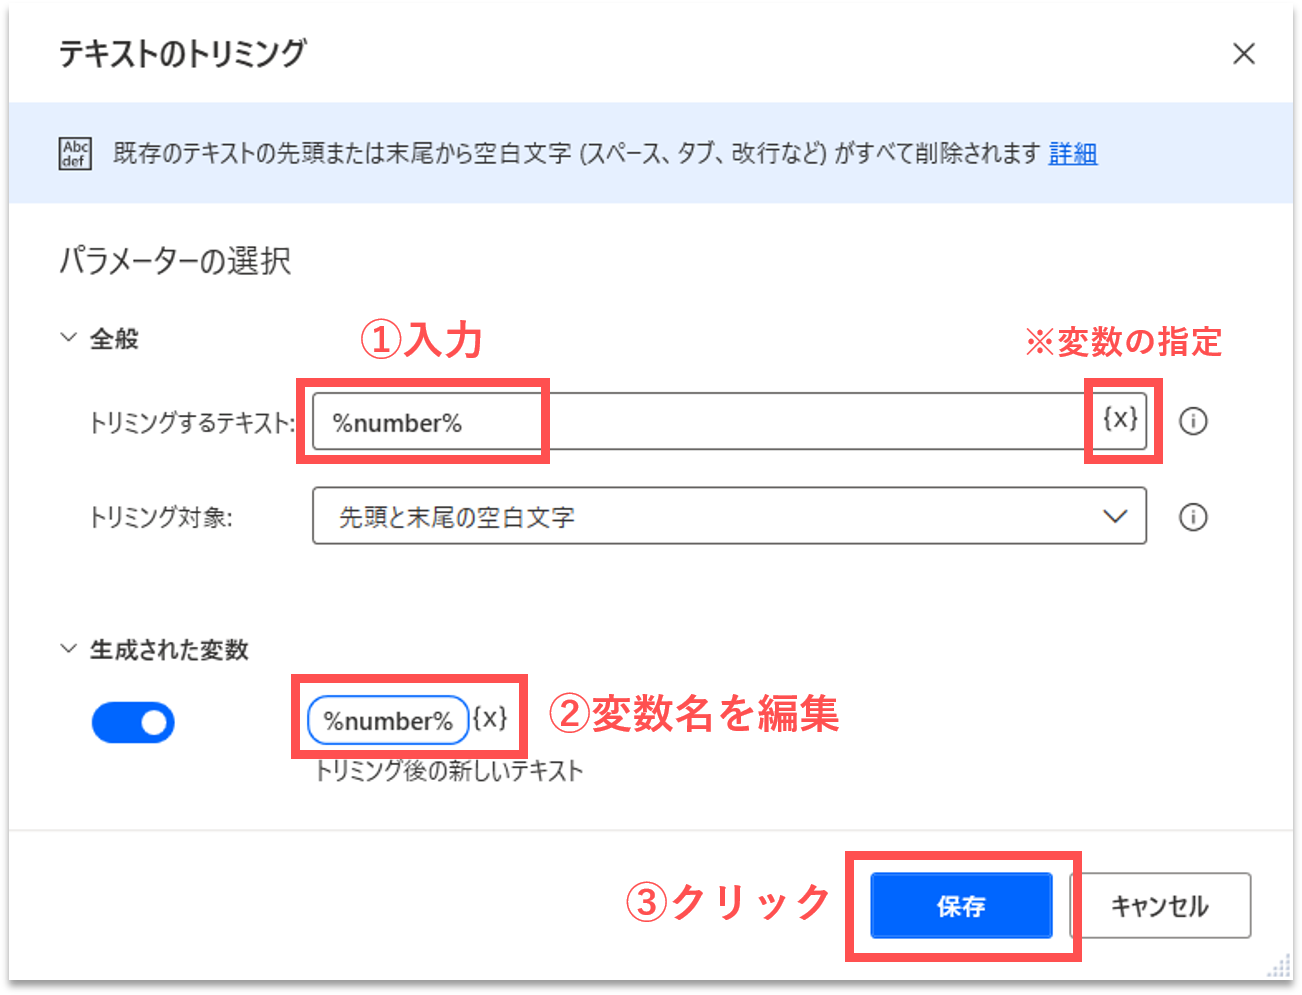This screenshot has width=1302, height=995.
Task: Click {x} icon beside produced variable chip
Action: click(x=490, y=719)
